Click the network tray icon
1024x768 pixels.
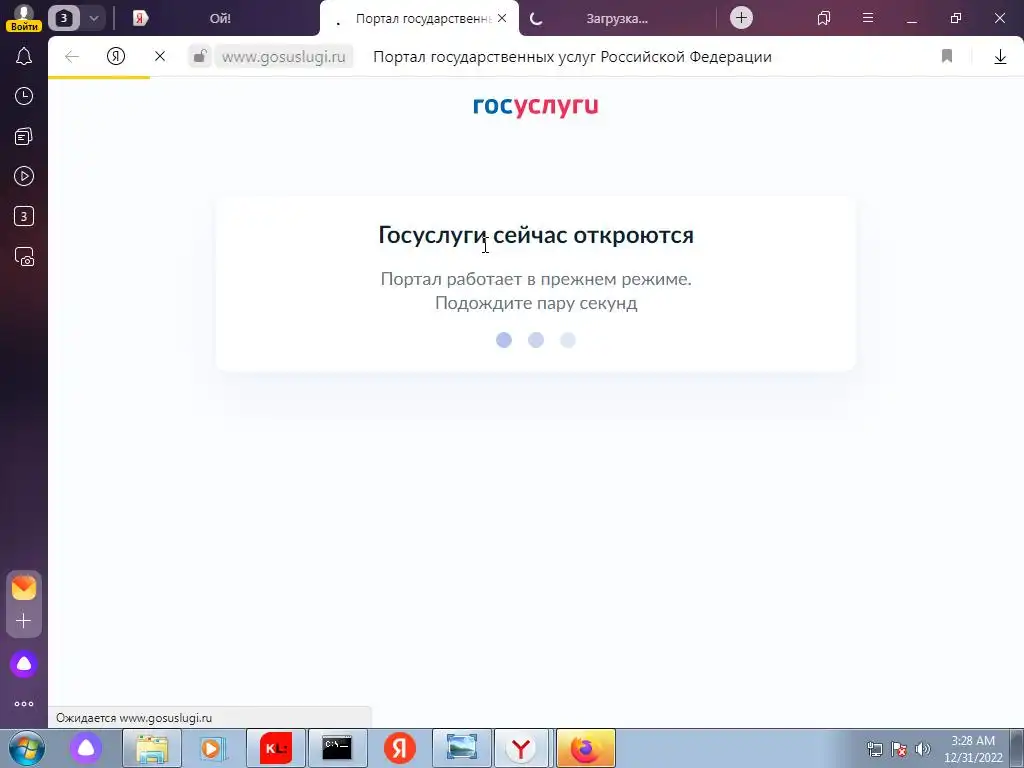[874, 749]
